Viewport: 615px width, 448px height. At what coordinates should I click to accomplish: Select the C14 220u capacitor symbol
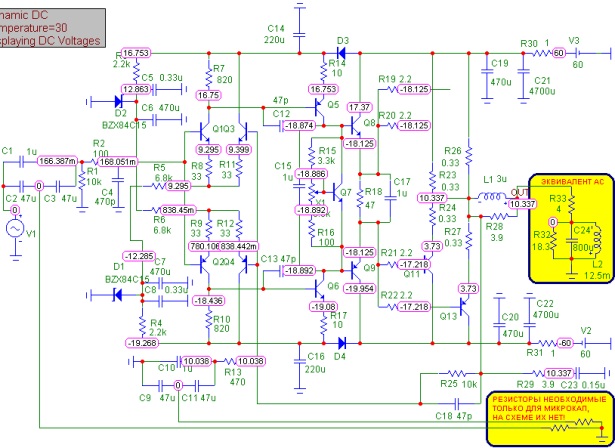[x=300, y=35]
